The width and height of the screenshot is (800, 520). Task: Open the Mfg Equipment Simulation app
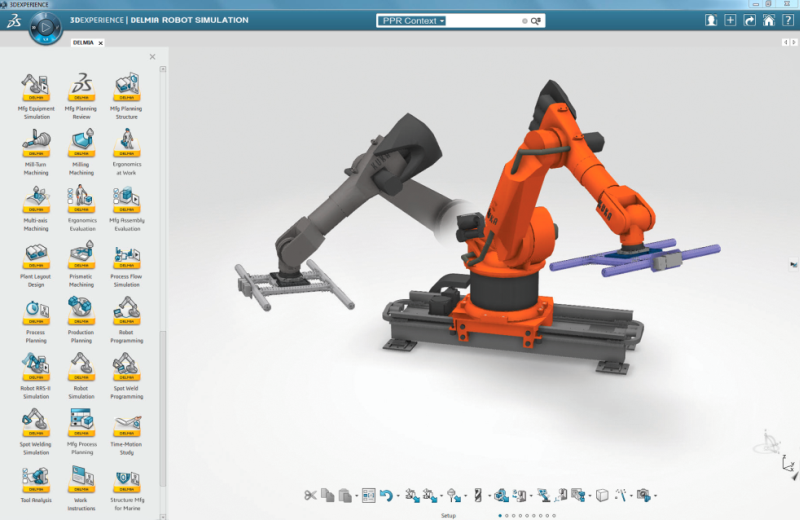[36, 96]
